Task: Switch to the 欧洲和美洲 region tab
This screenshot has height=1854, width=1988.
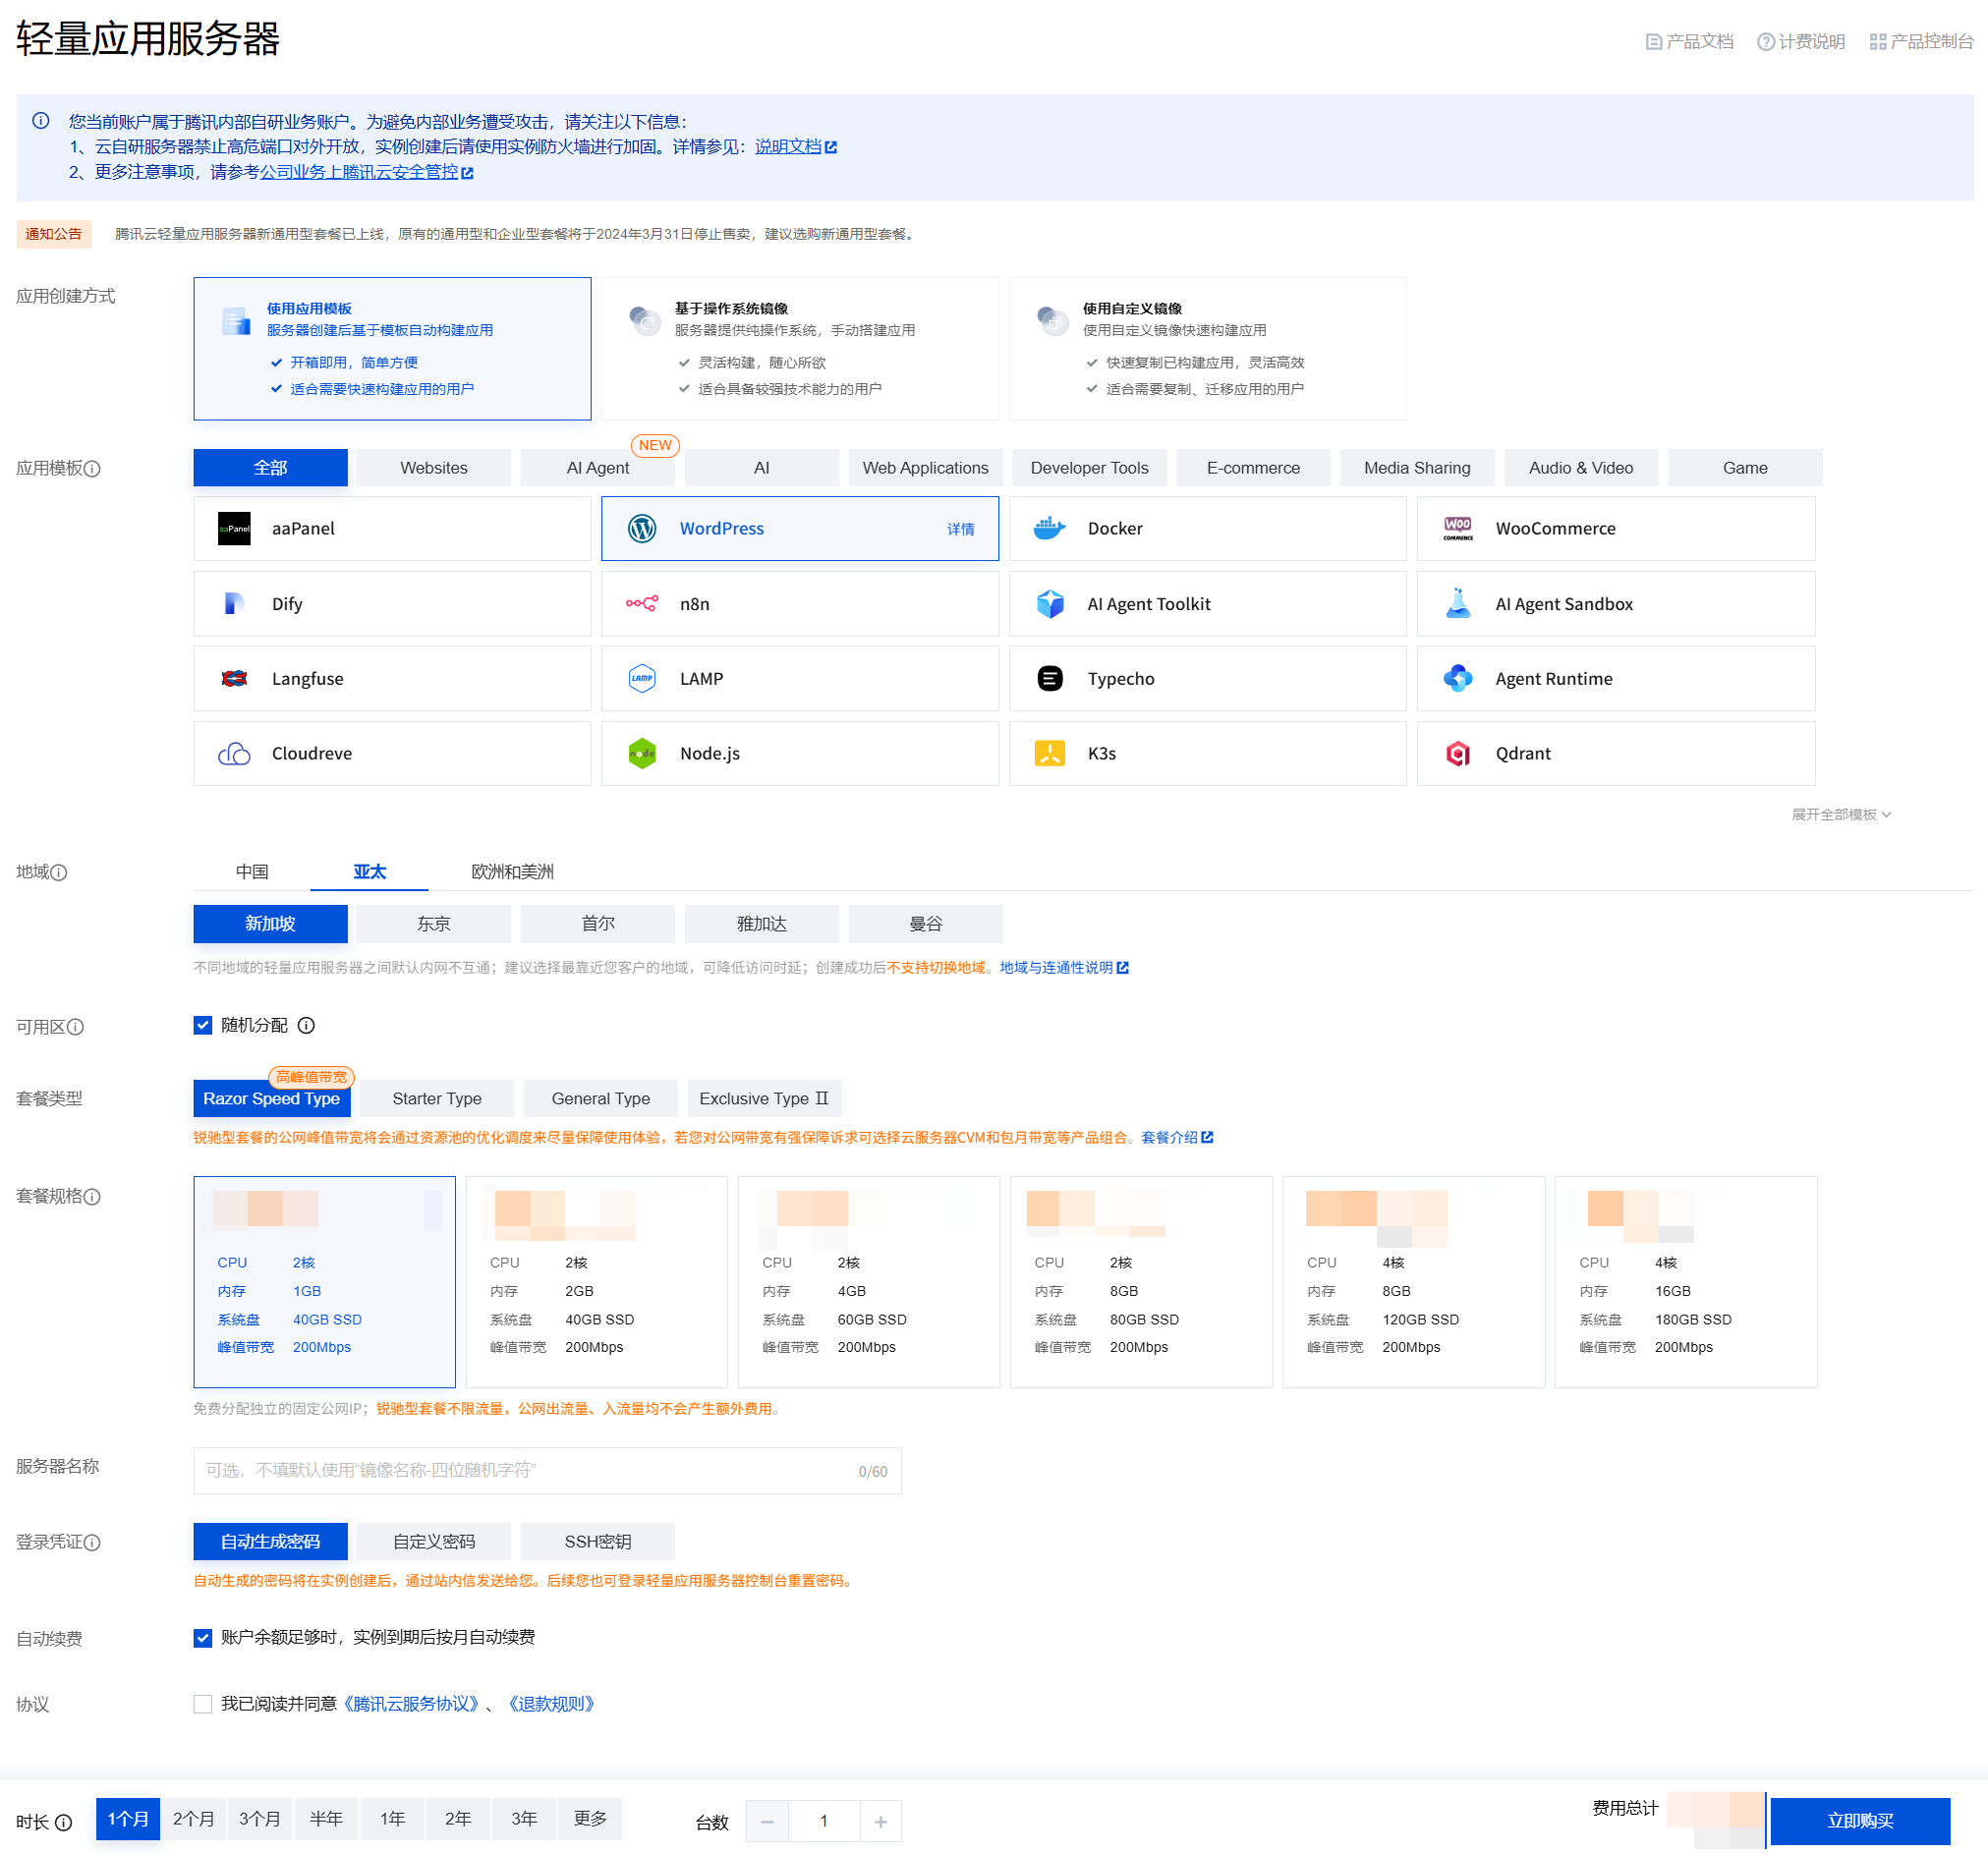Action: point(512,871)
